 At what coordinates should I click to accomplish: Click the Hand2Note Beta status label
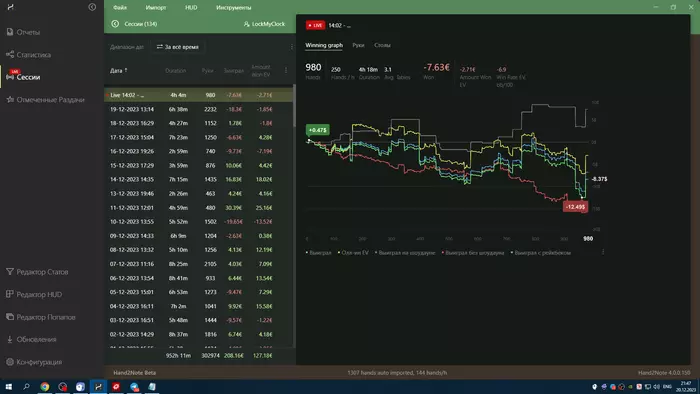click(x=134, y=373)
